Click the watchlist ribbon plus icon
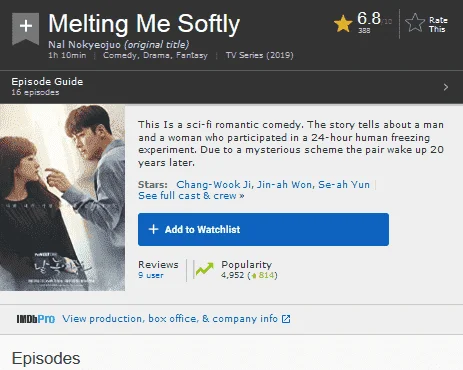 point(26,28)
